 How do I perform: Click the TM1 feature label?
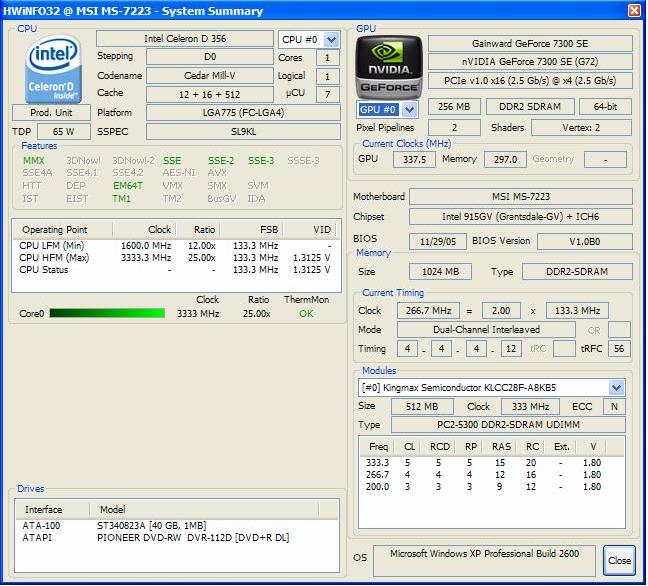(121, 199)
